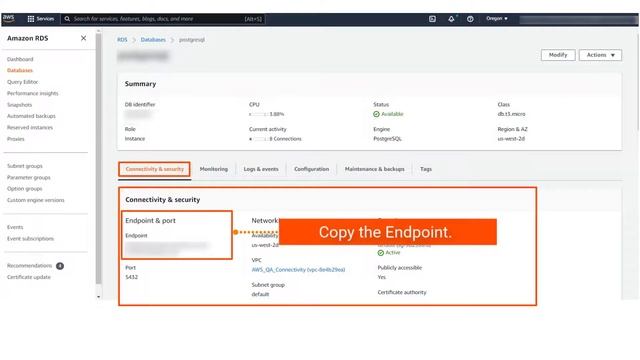Open Events in the sidebar
This screenshot has height=360, width=640.
(x=15, y=227)
